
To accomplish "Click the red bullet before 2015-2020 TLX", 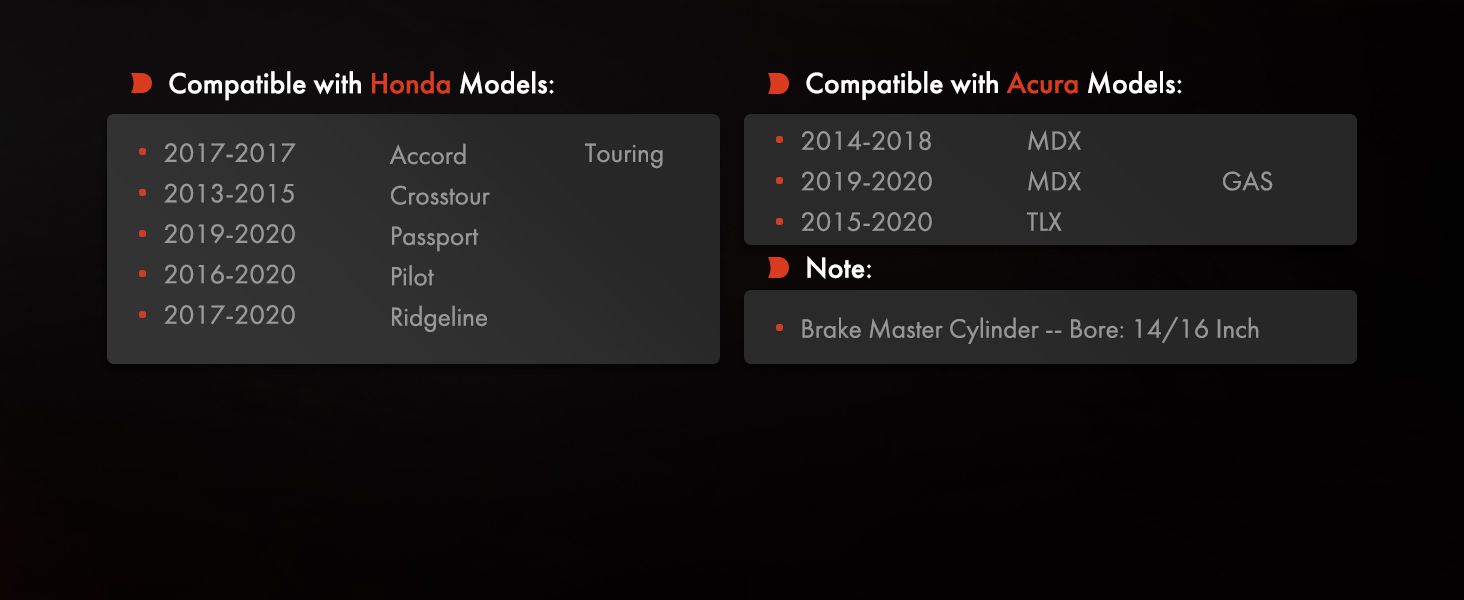I will click(779, 221).
